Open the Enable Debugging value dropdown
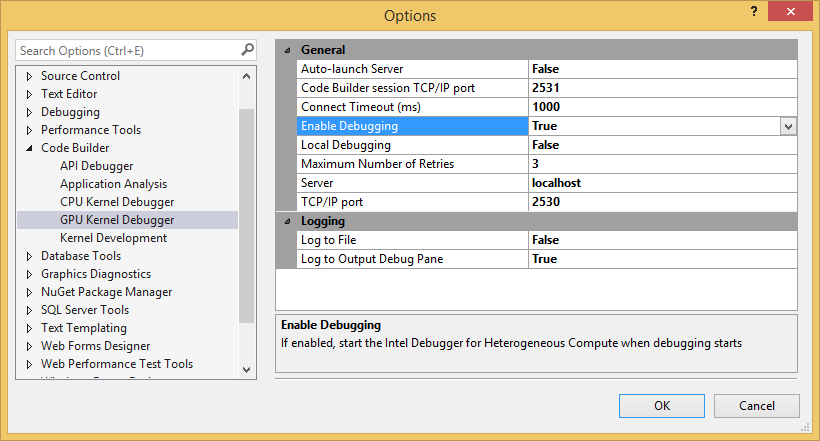 [788, 126]
